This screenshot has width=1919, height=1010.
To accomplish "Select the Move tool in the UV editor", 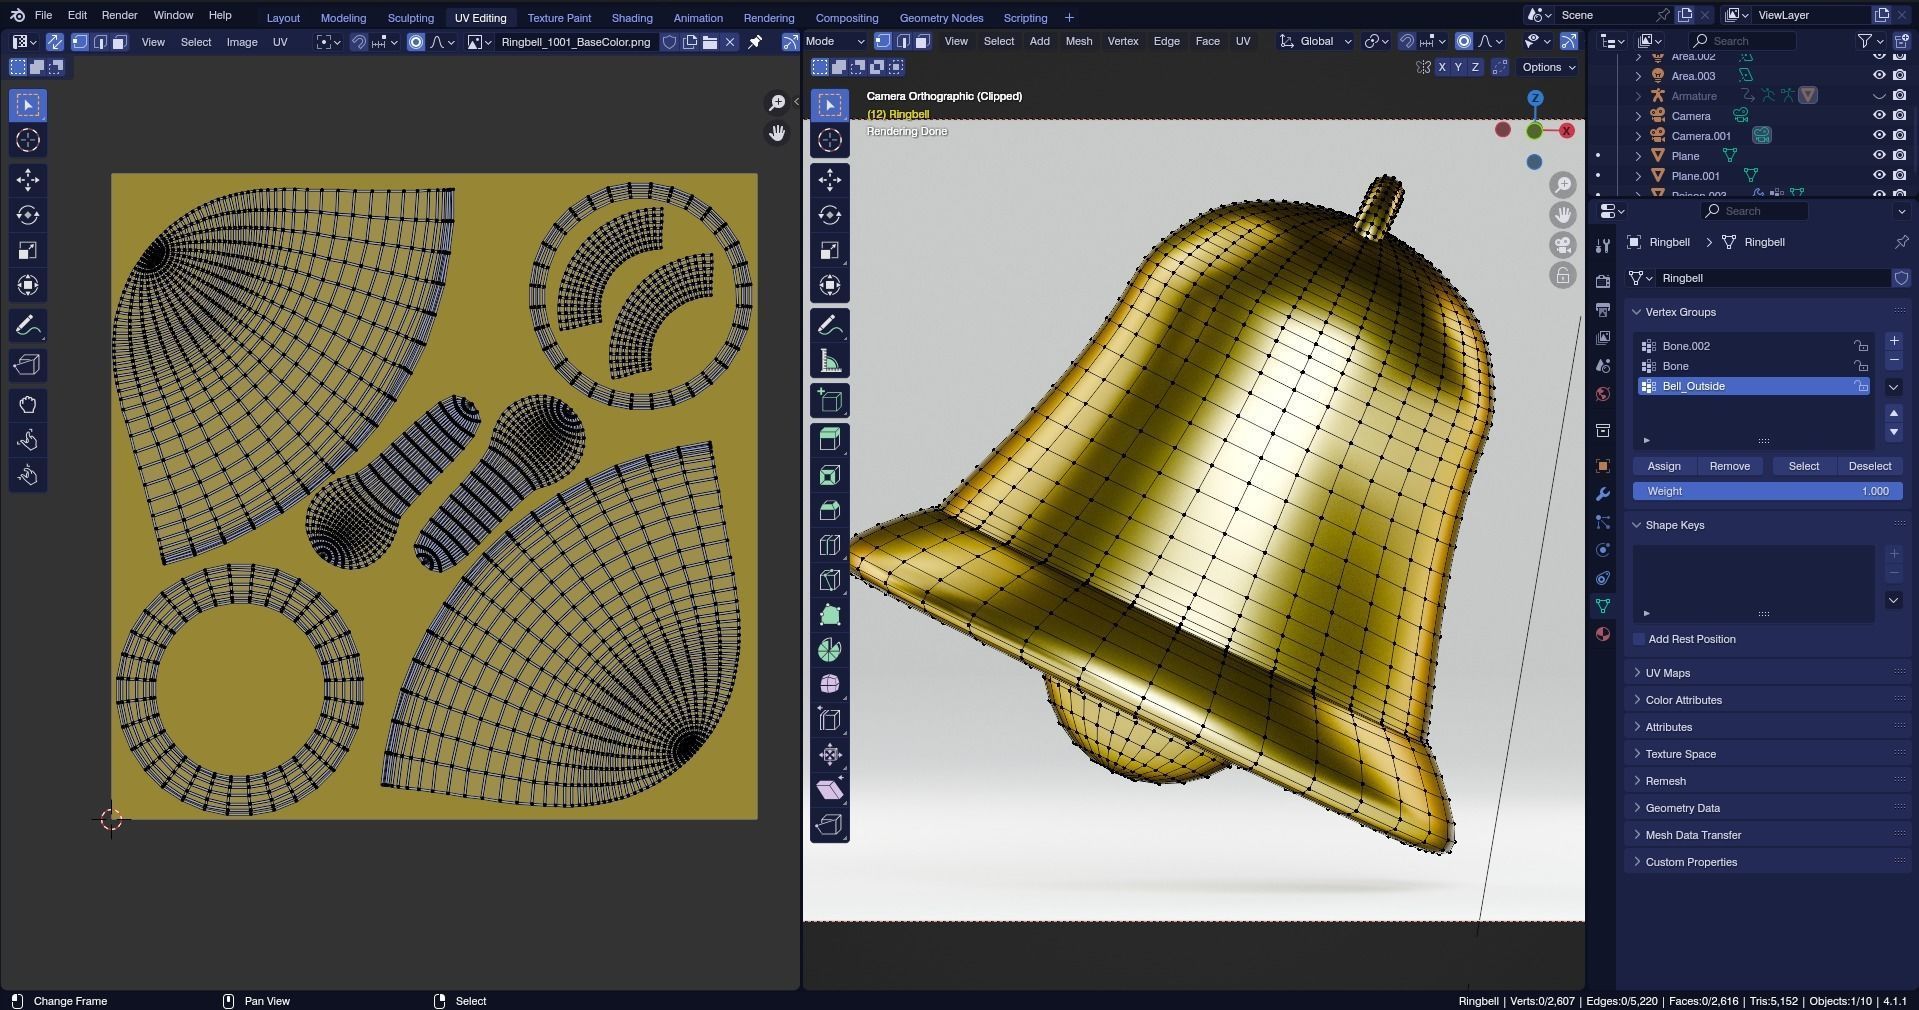I will pos(28,180).
